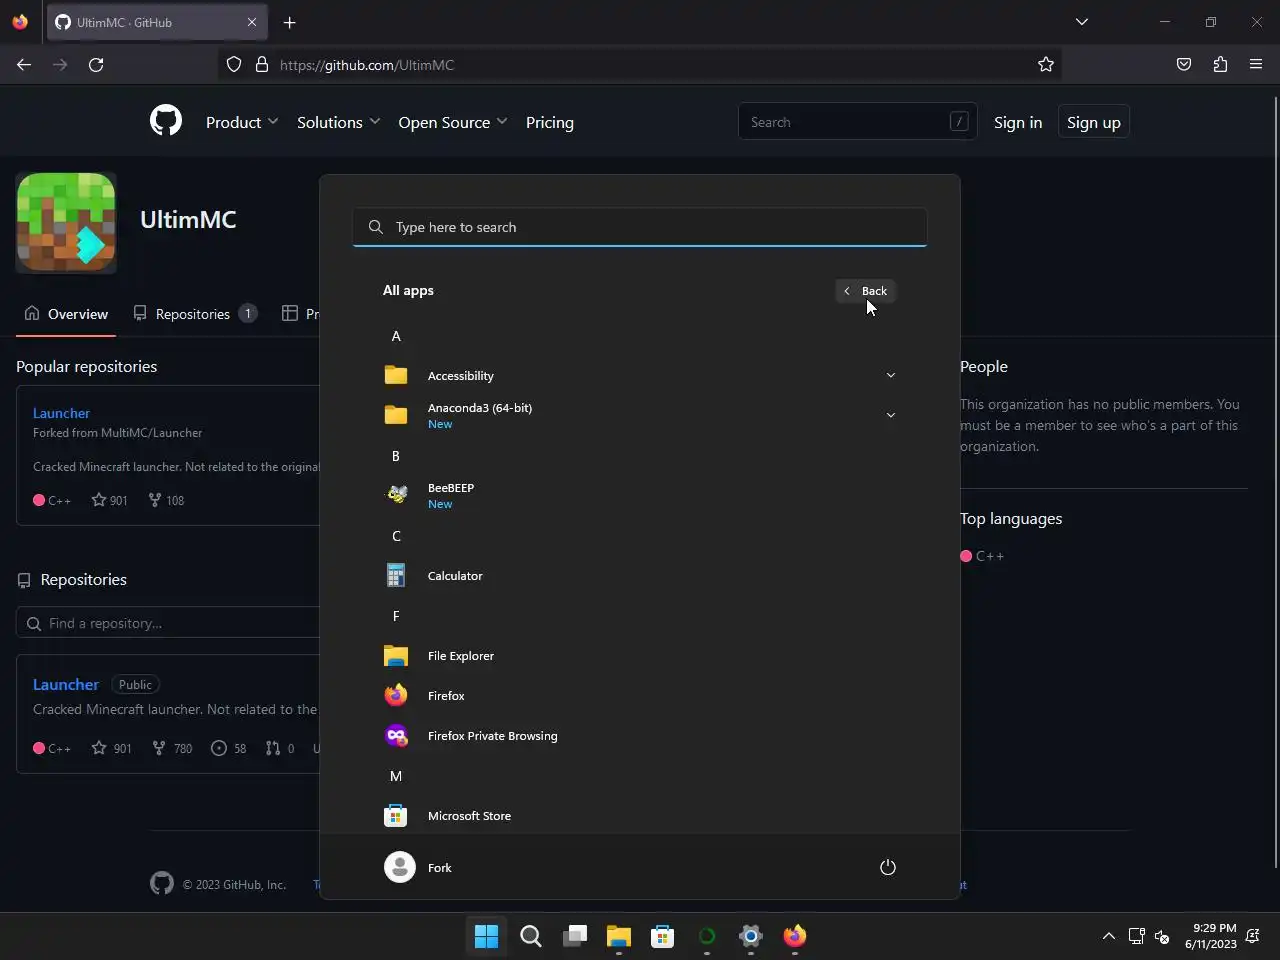
Task: Click the green circular app on the taskbar
Action: 707,936
